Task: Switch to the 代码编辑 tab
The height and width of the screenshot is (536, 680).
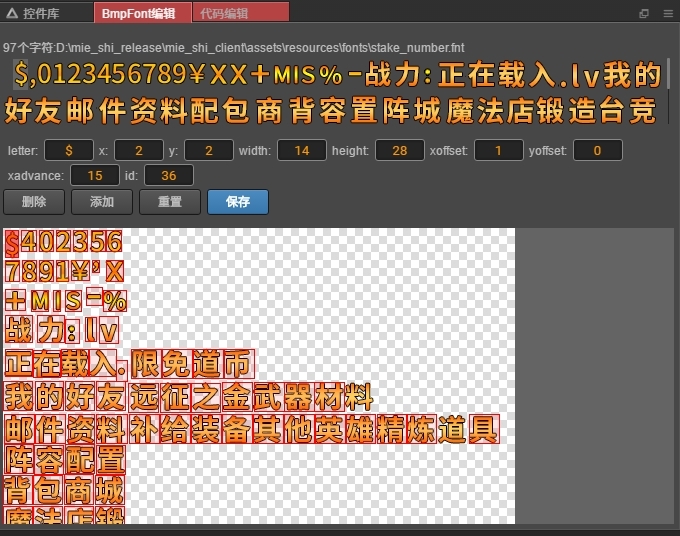Action: 241,13
